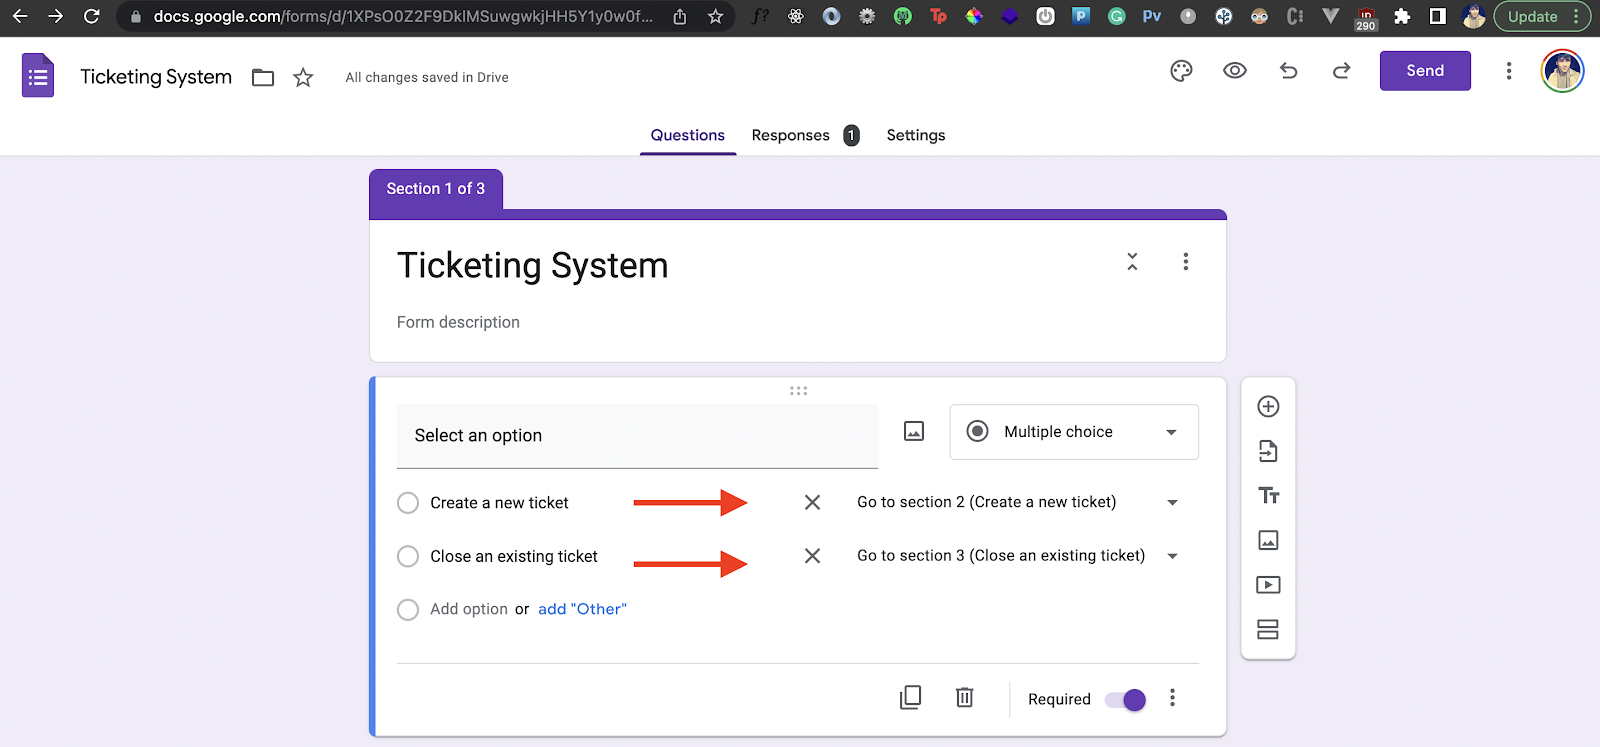Toggle the Required switch off

click(x=1125, y=700)
